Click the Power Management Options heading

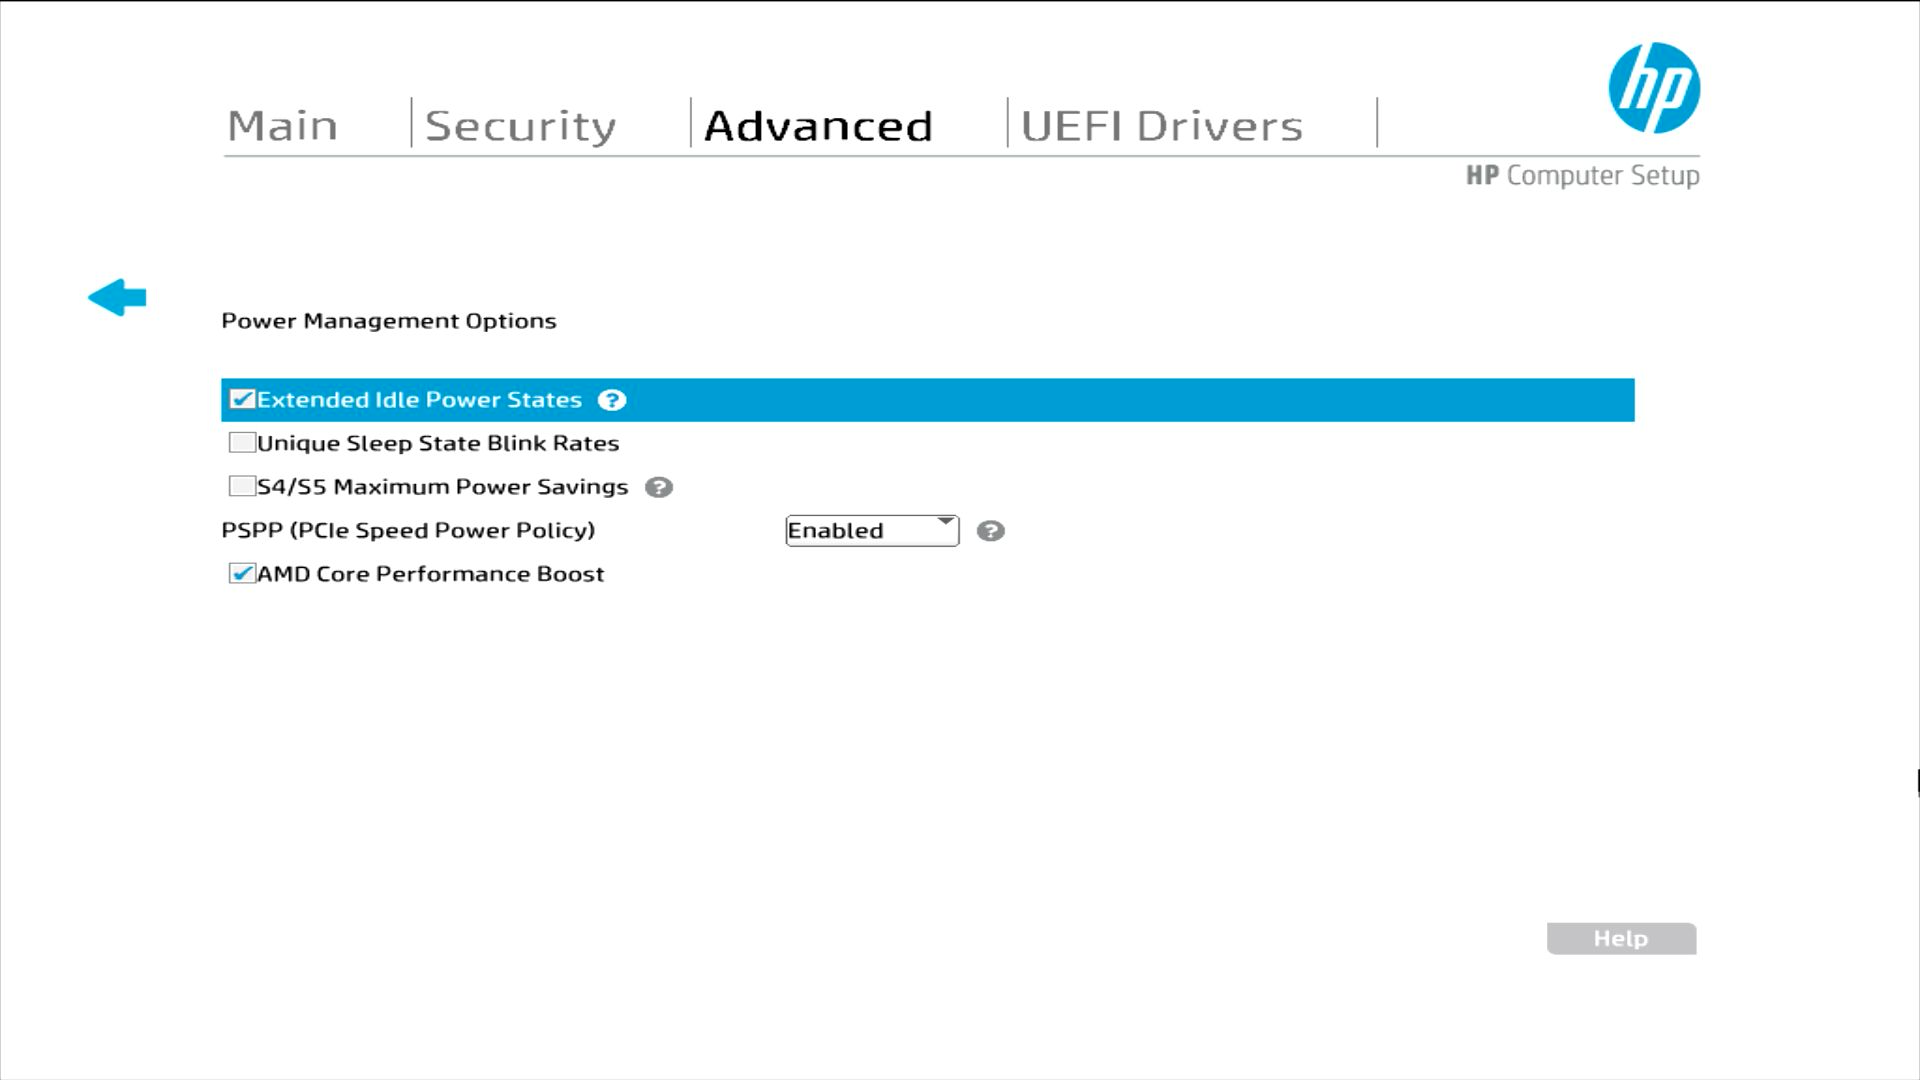[x=389, y=321]
